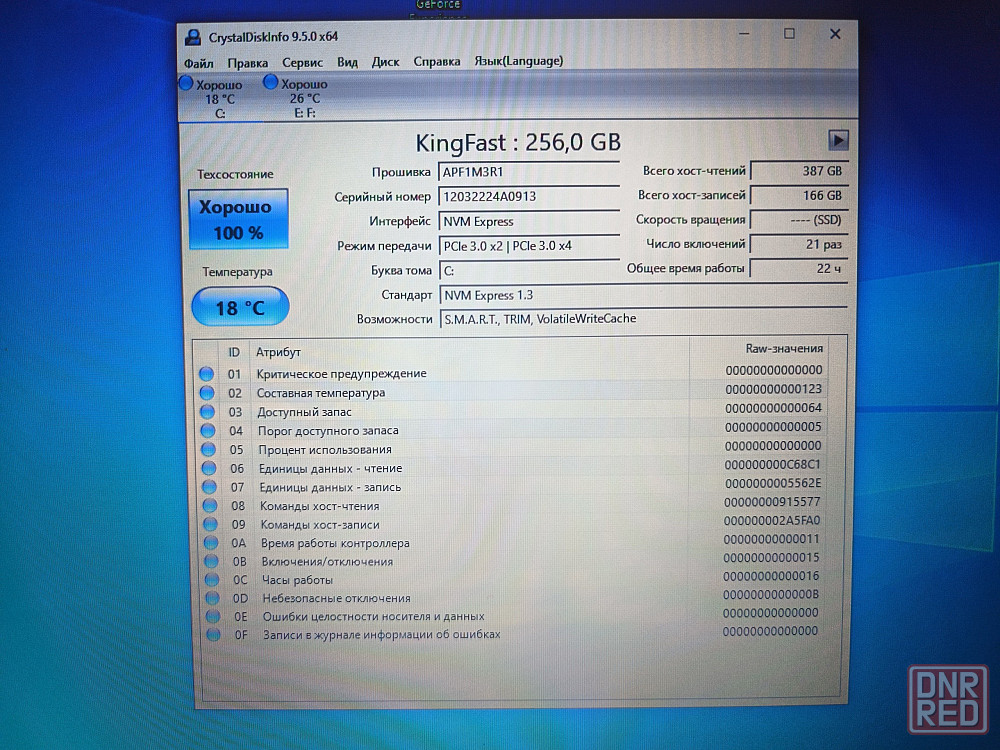Open the Правка menu

click(x=247, y=63)
